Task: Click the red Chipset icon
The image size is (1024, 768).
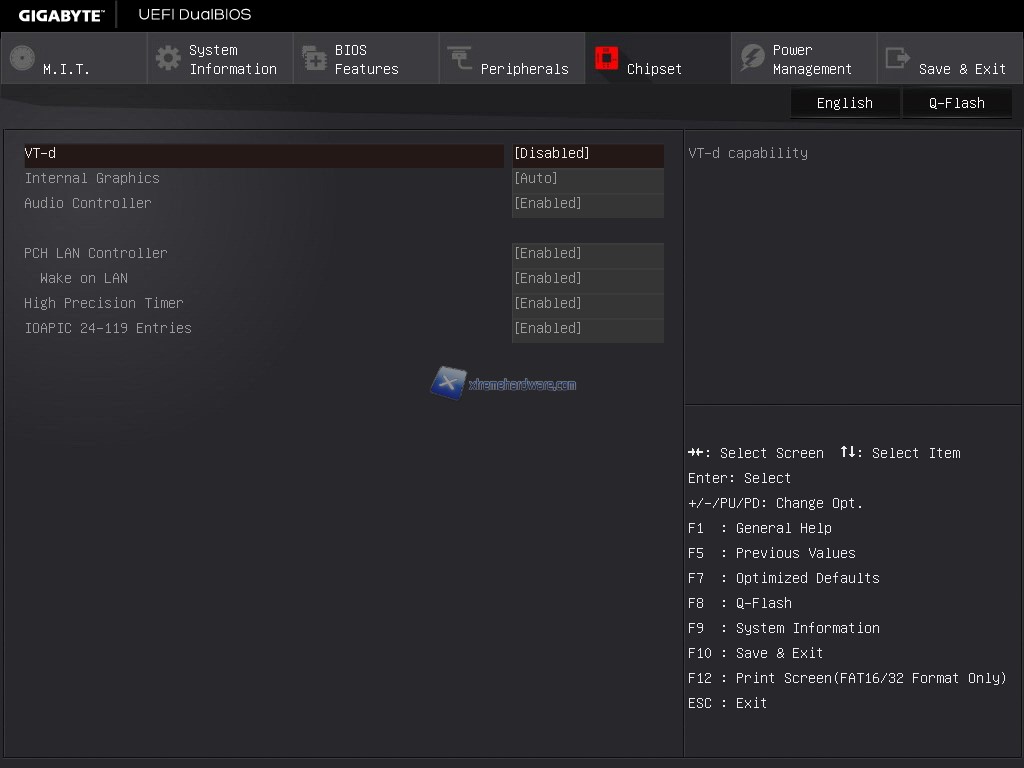Action: [x=606, y=58]
